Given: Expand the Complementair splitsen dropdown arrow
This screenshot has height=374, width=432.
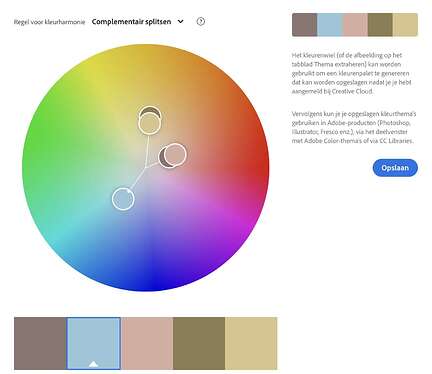Looking at the screenshot, I should (180, 21).
